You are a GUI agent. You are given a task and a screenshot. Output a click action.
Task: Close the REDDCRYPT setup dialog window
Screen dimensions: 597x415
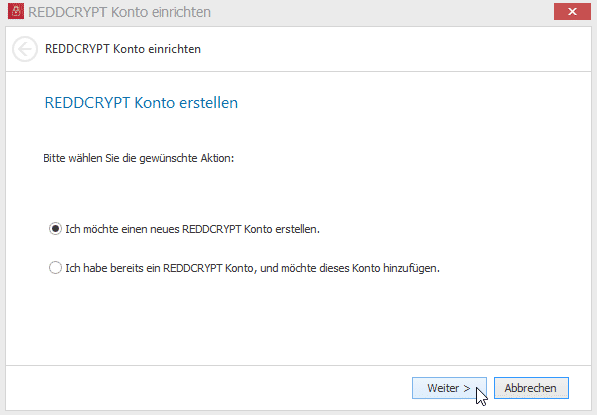point(572,12)
